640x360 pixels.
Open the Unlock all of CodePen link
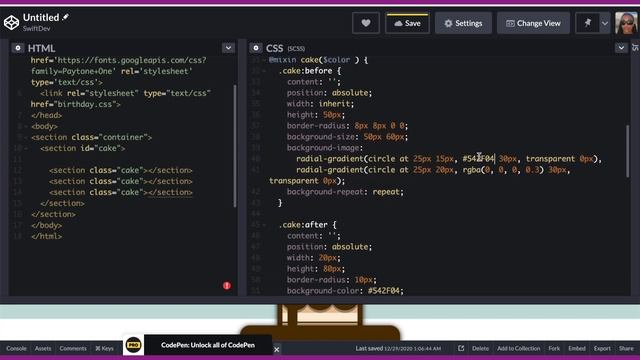click(208, 345)
